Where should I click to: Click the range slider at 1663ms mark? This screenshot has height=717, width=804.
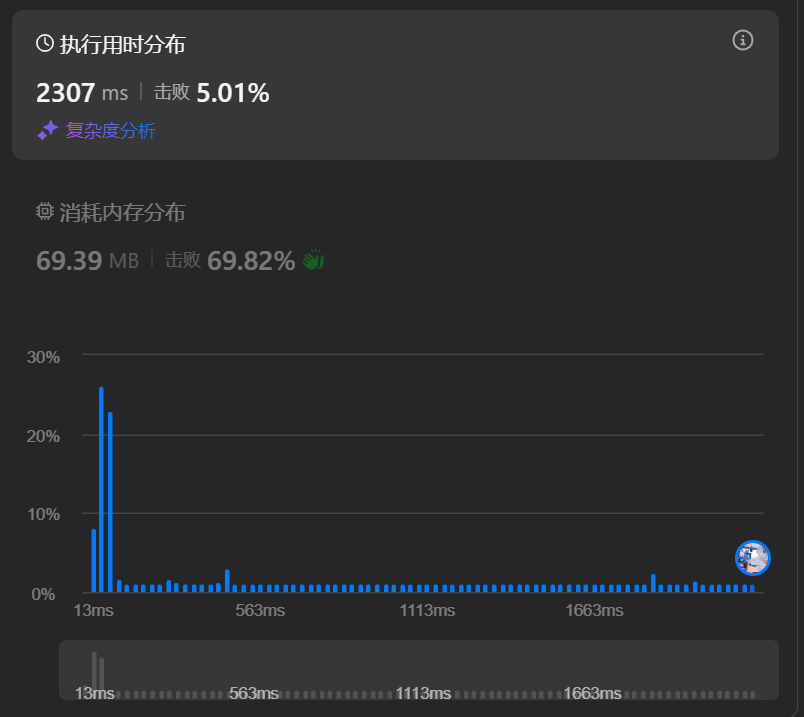click(x=592, y=693)
